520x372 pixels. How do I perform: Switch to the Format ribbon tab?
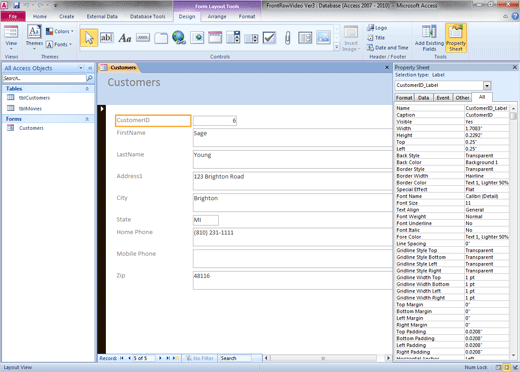[x=247, y=16]
